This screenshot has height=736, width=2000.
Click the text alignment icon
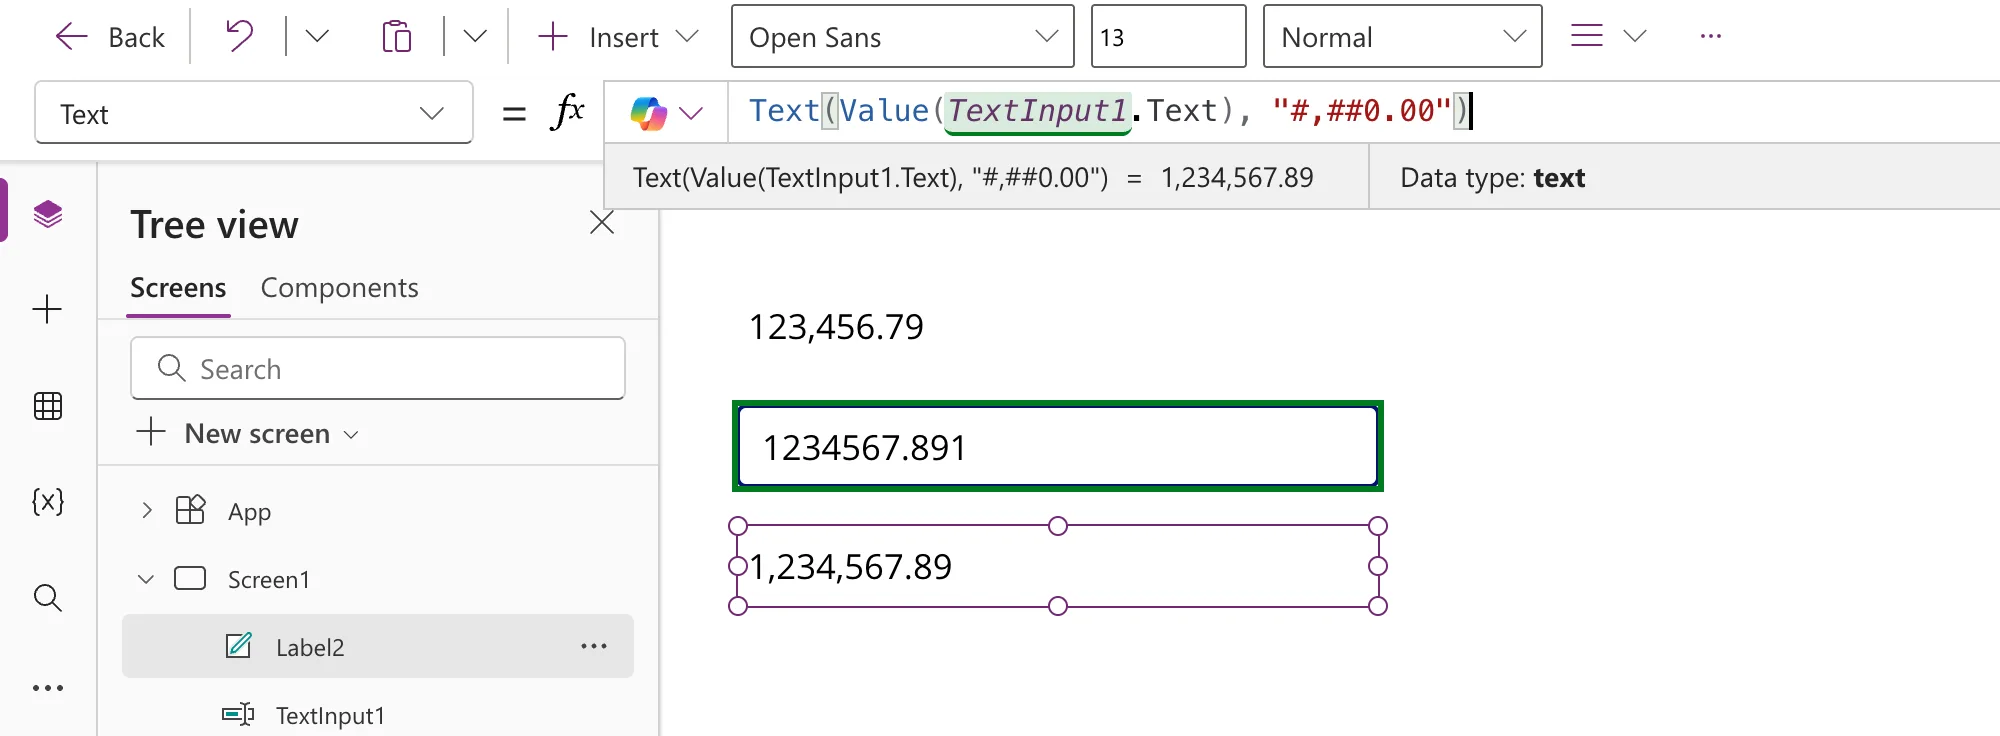1587,37
